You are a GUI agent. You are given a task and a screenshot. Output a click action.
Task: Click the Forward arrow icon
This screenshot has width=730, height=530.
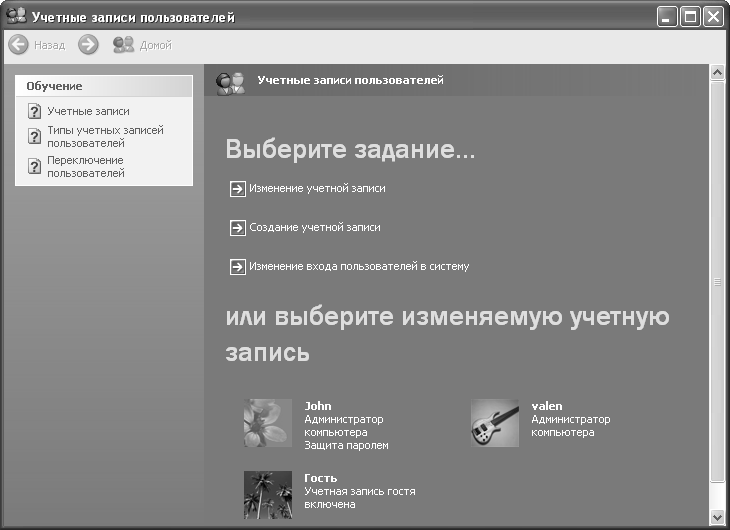point(88,45)
